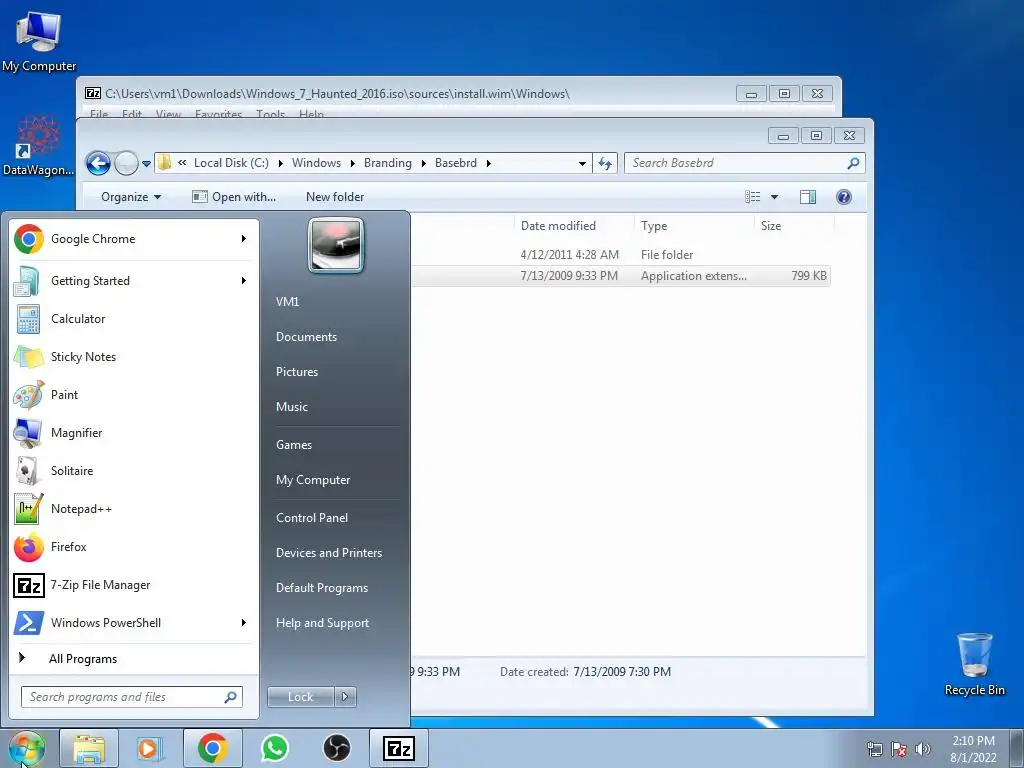Image resolution: width=1024 pixels, height=768 pixels.
Task: Toggle the preview pane button
Action: tap(808, 197)
